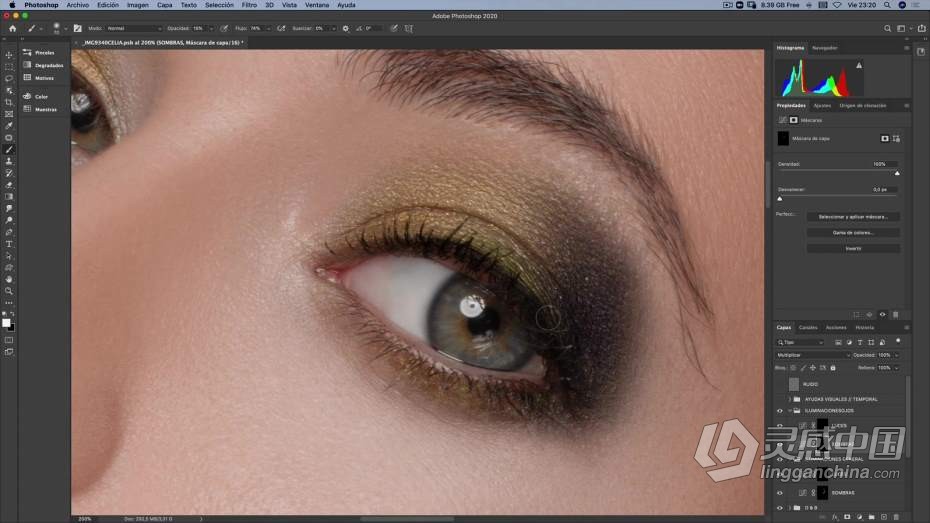Select the Move tool in the toolbar

(x=9, y=55)
